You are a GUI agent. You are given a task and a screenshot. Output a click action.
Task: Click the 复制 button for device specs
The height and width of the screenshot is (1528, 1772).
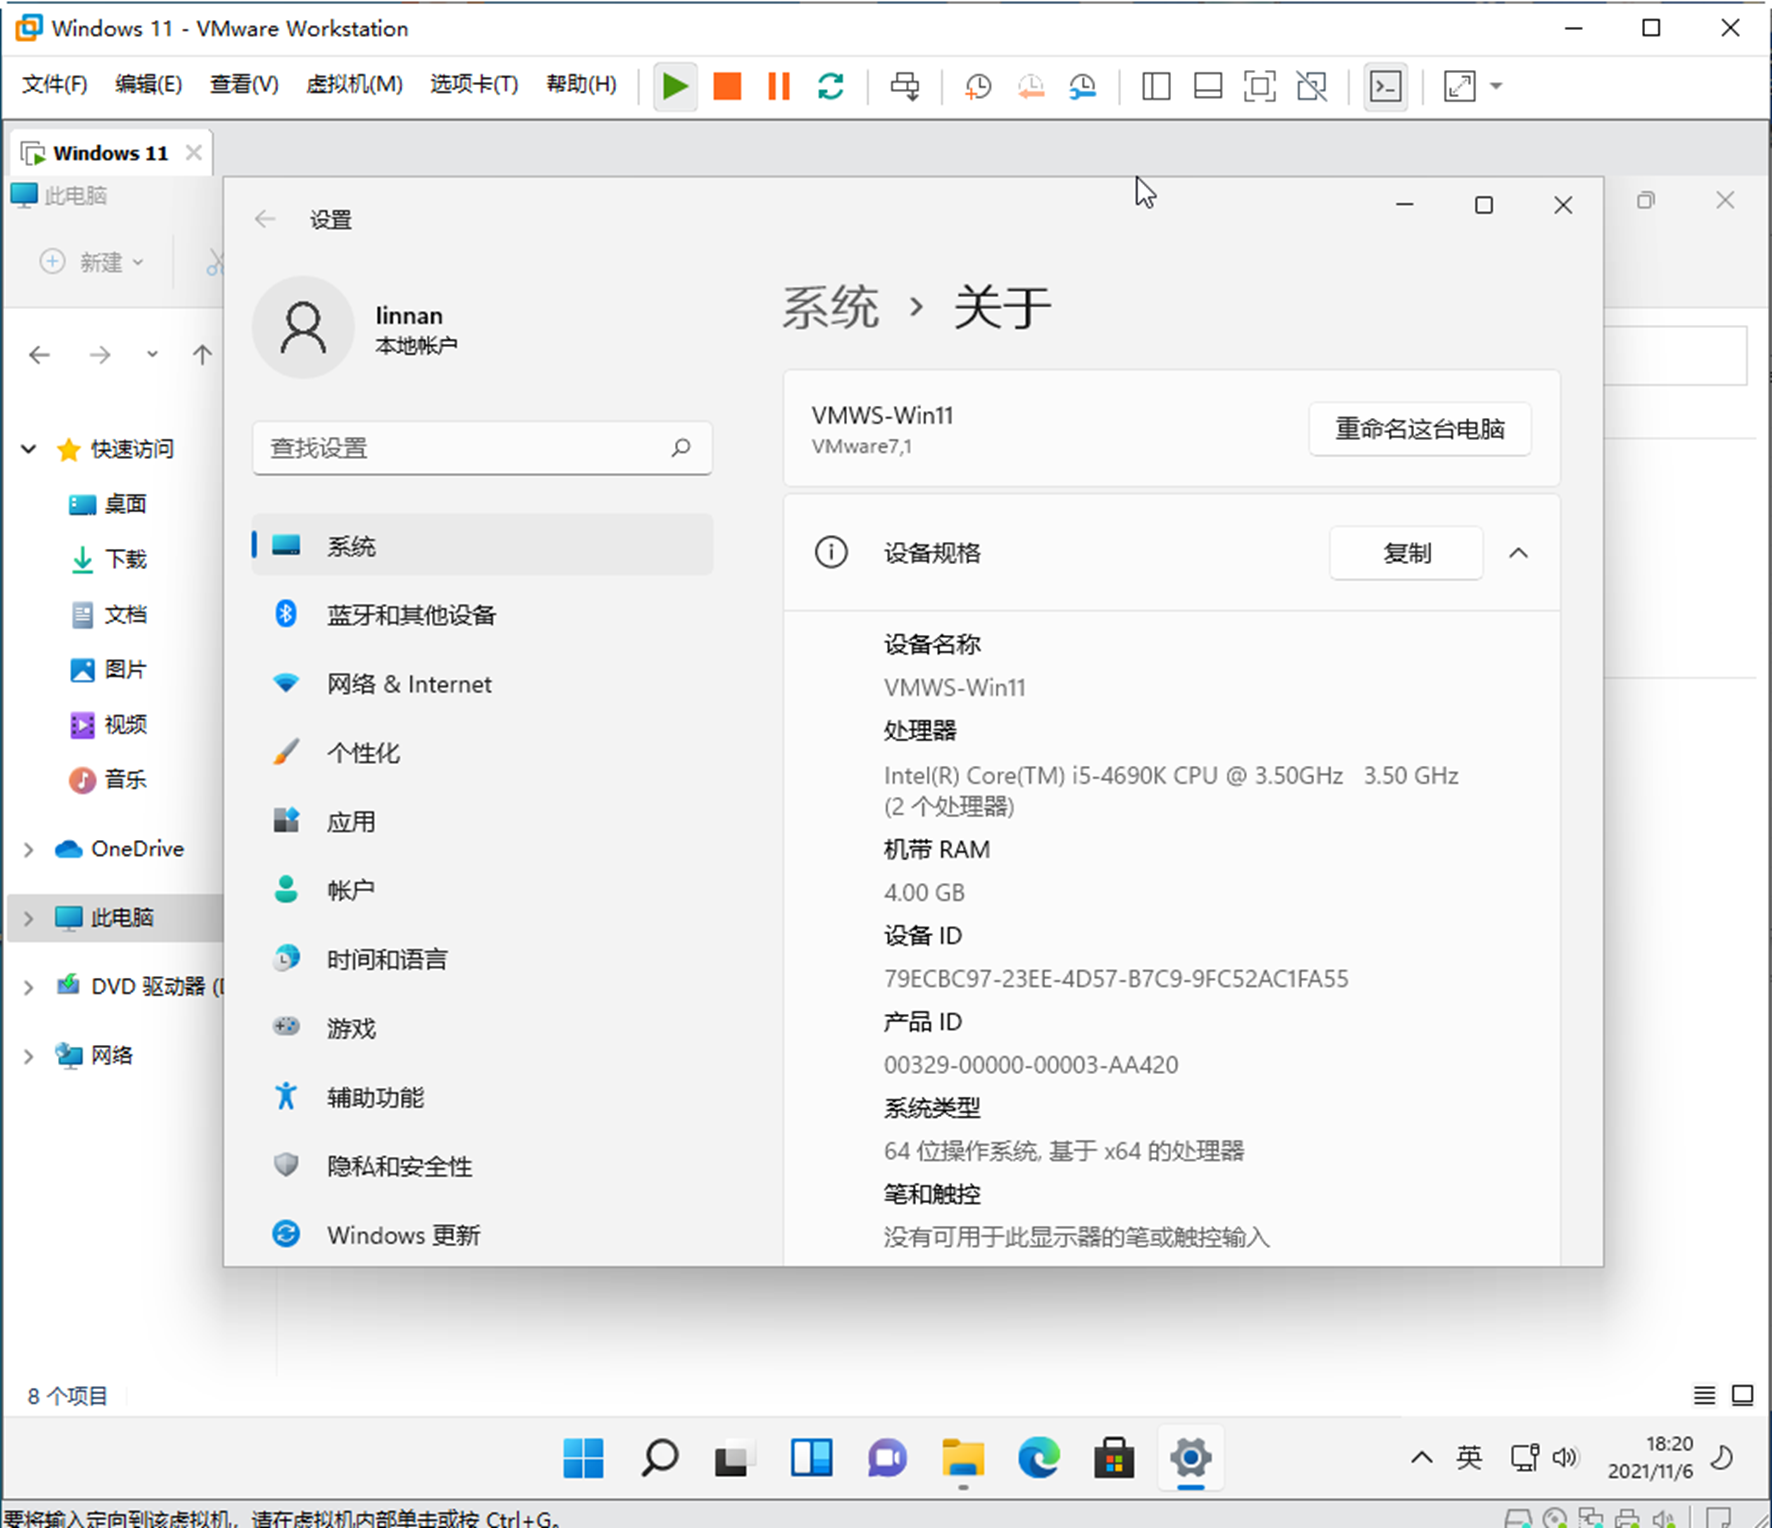tap(1406, 553)
